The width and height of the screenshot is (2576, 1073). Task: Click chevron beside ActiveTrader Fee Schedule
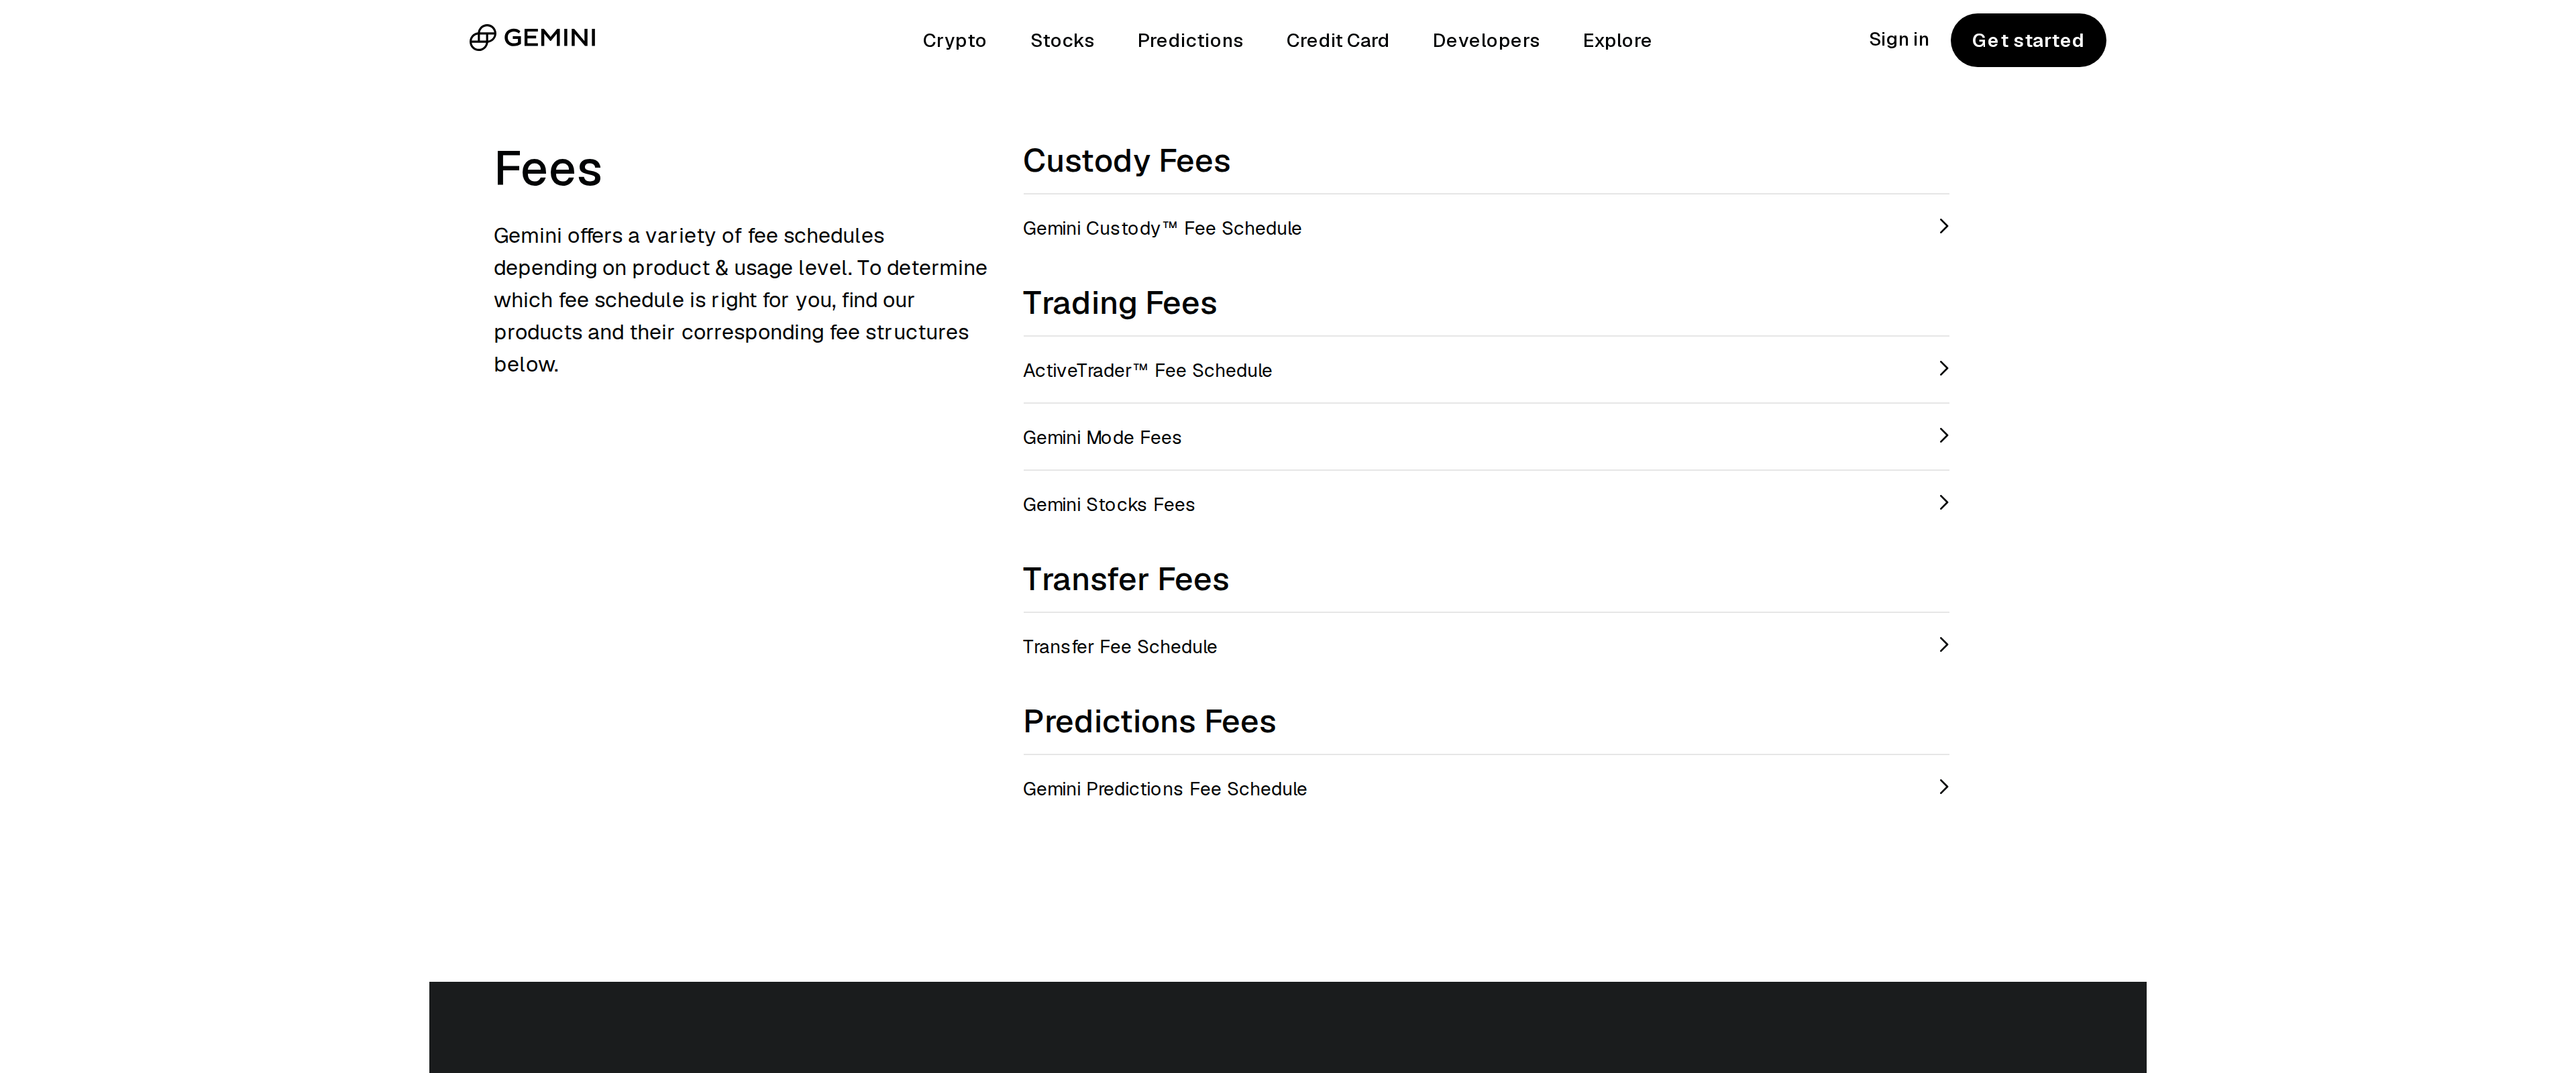(x=1943, y=369)
